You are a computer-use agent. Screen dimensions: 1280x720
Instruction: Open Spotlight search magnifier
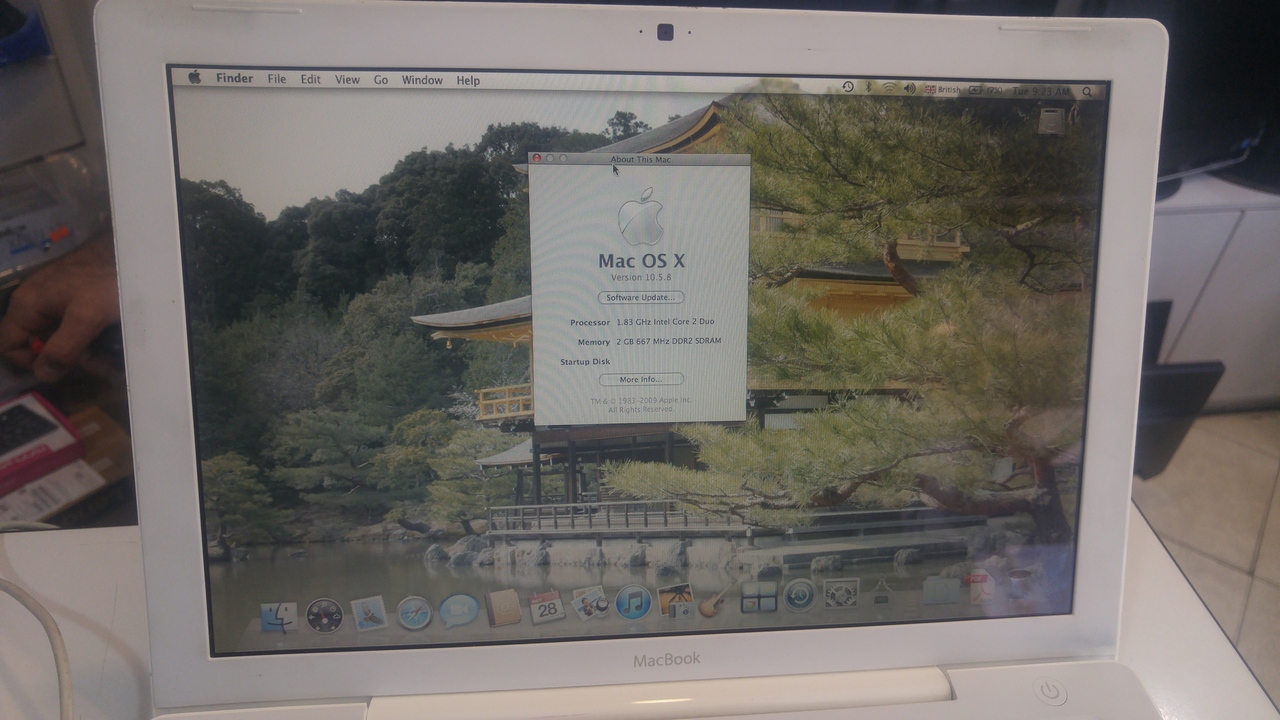[1088, 92]
